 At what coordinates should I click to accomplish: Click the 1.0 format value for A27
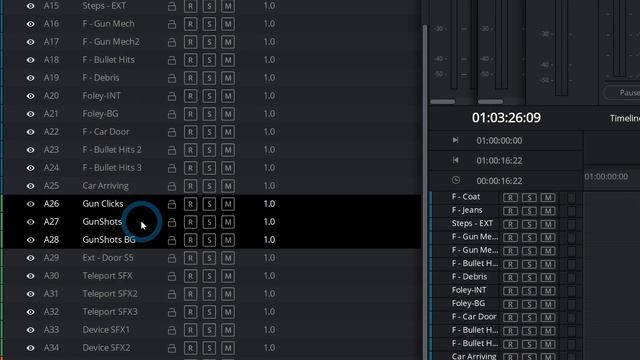click(269, 222)
